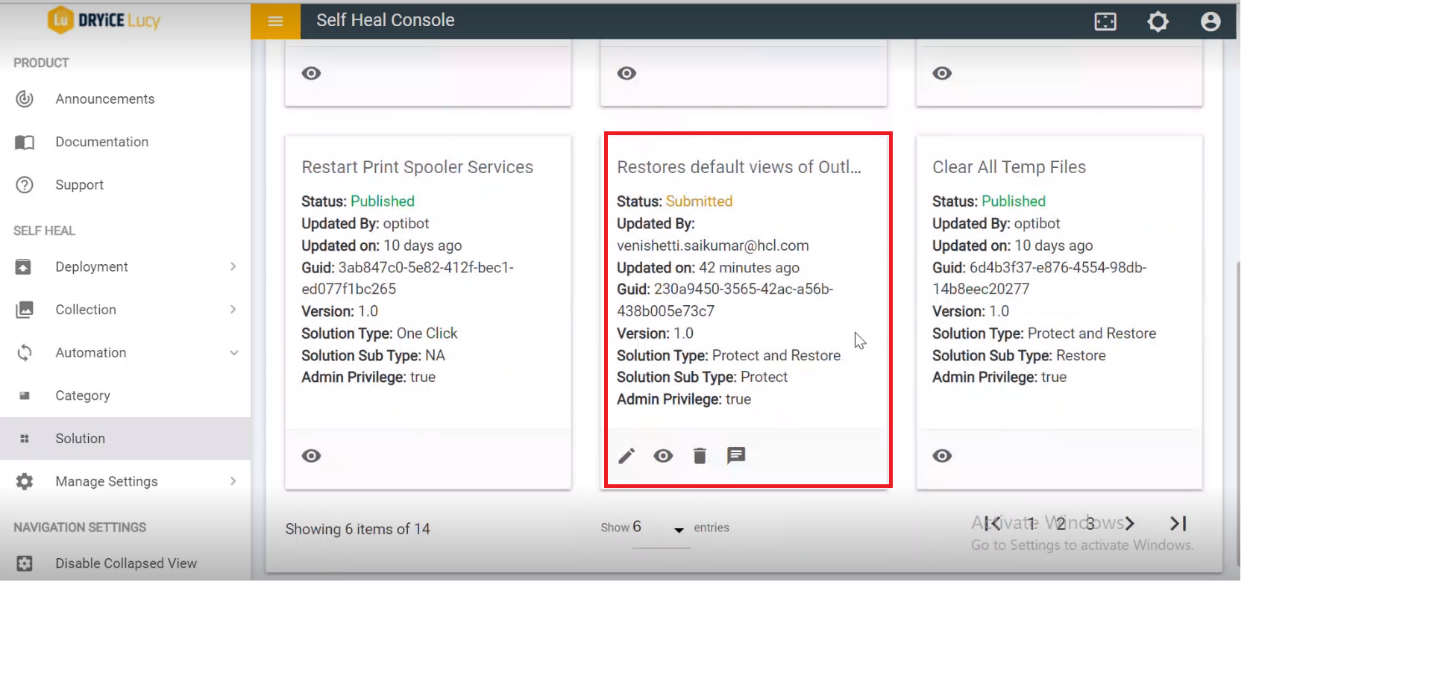Expand the Manage Settings chevron
Image resolution: width=1432 pixels, height=682 pixels.
(x=235, y=481)
